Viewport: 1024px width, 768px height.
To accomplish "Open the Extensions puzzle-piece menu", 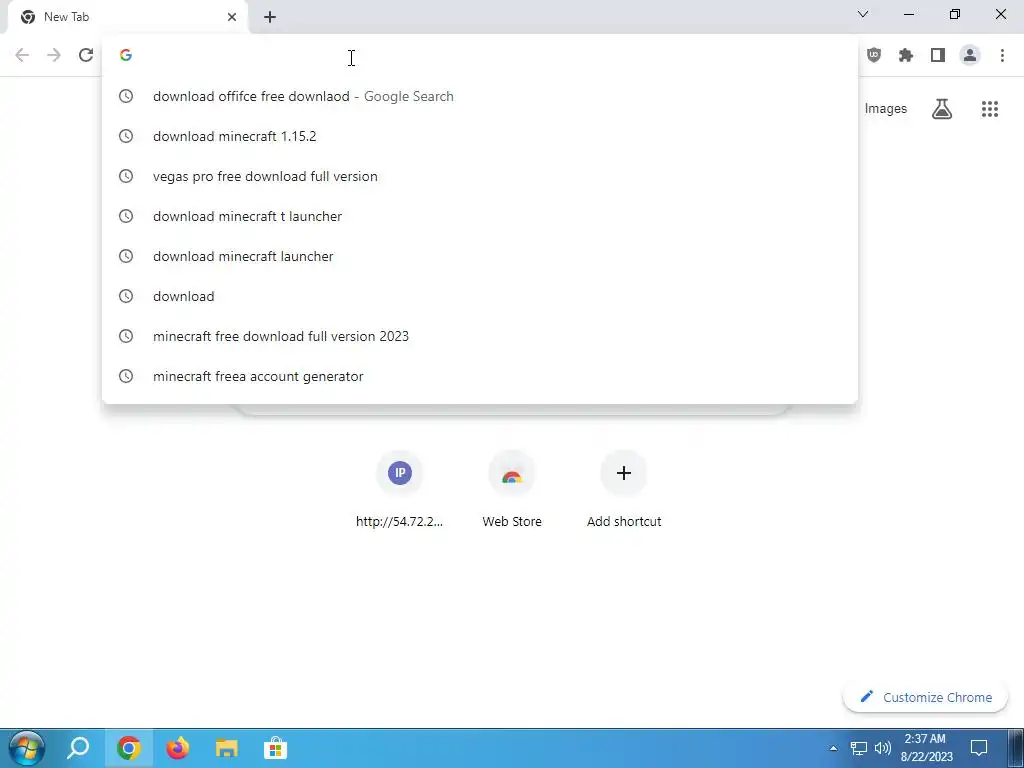I will [906, 56].
